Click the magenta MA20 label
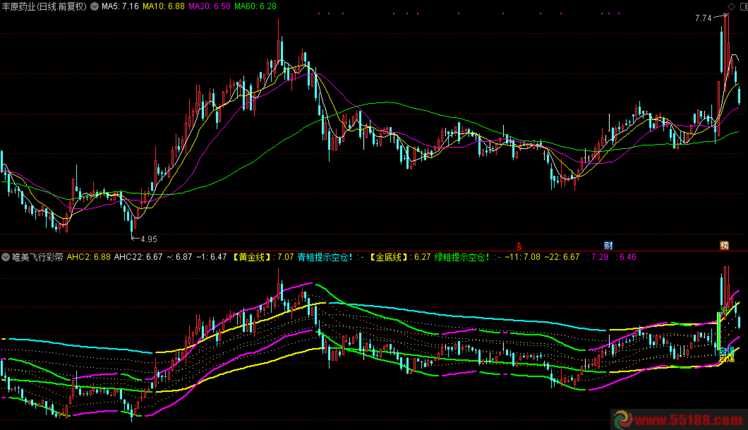 [x=209, y=7]
